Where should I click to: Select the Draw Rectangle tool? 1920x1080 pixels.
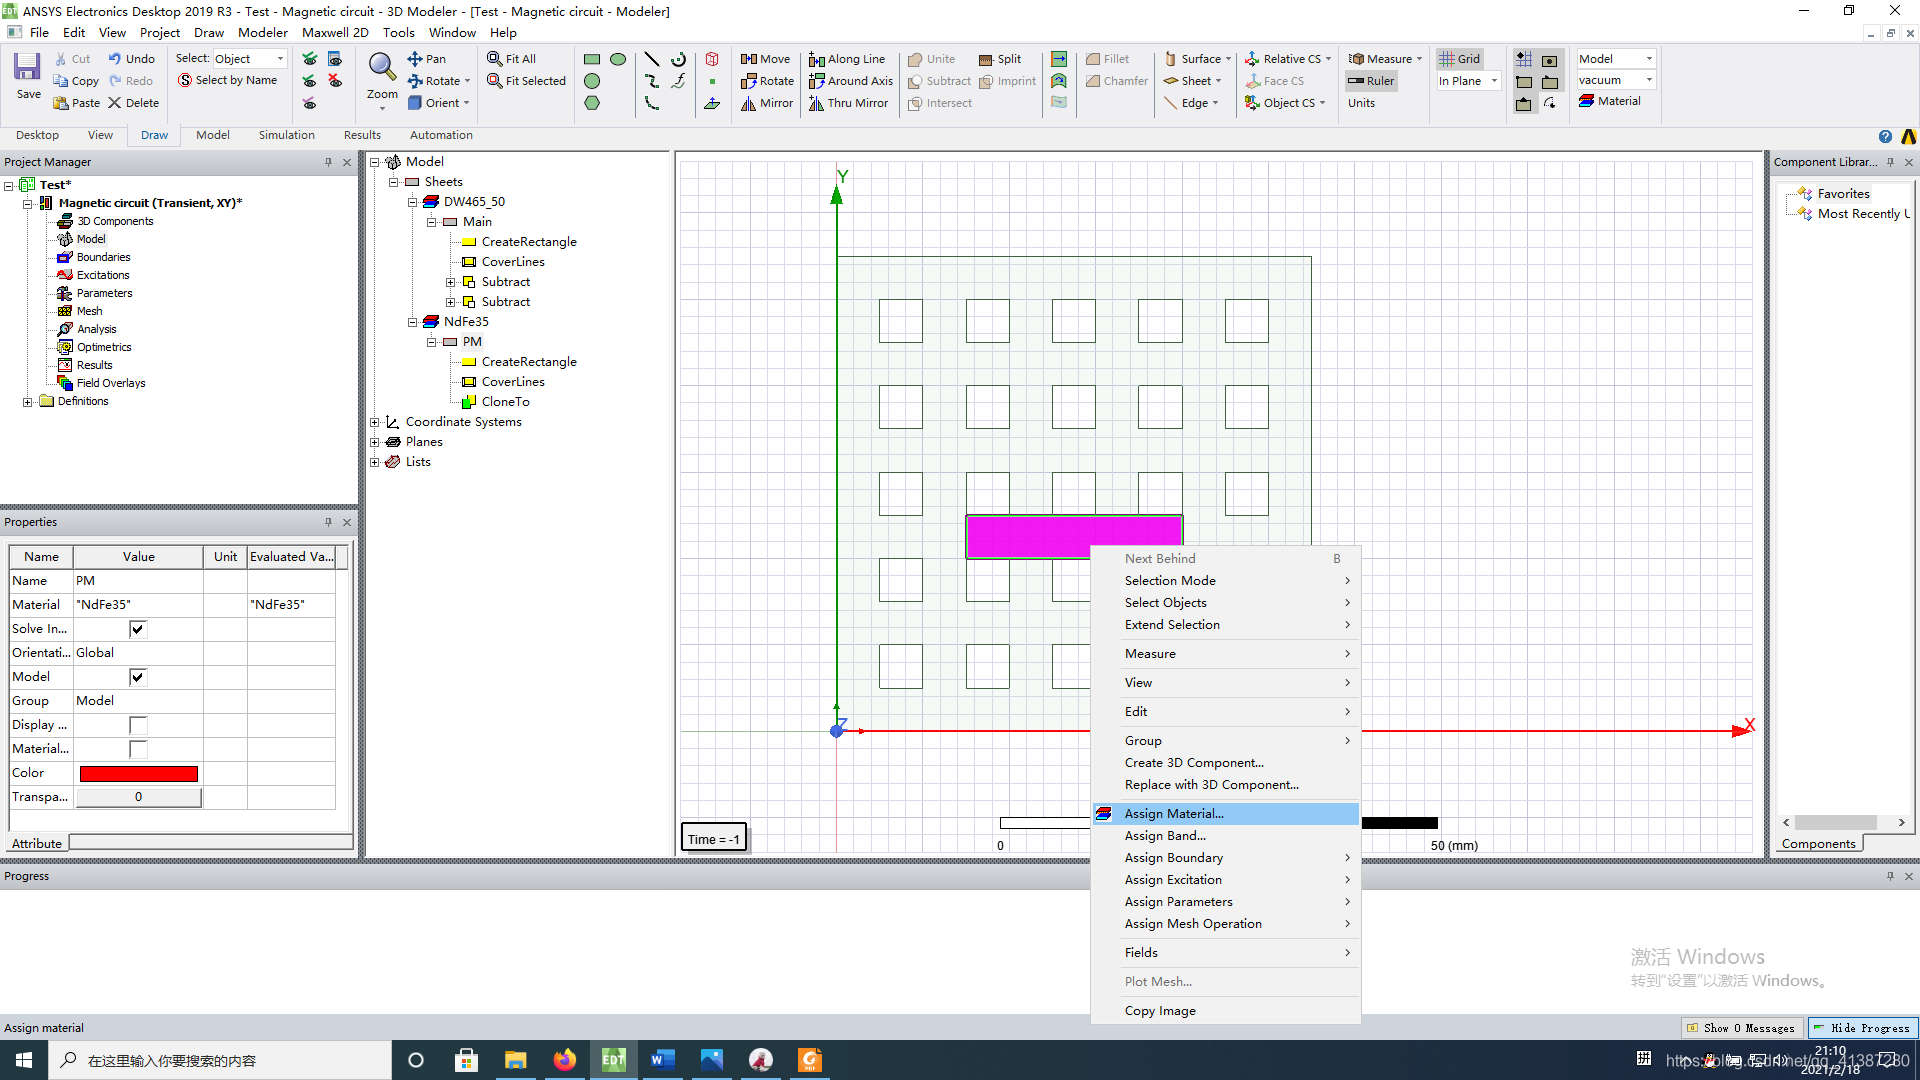coord(592,59)
